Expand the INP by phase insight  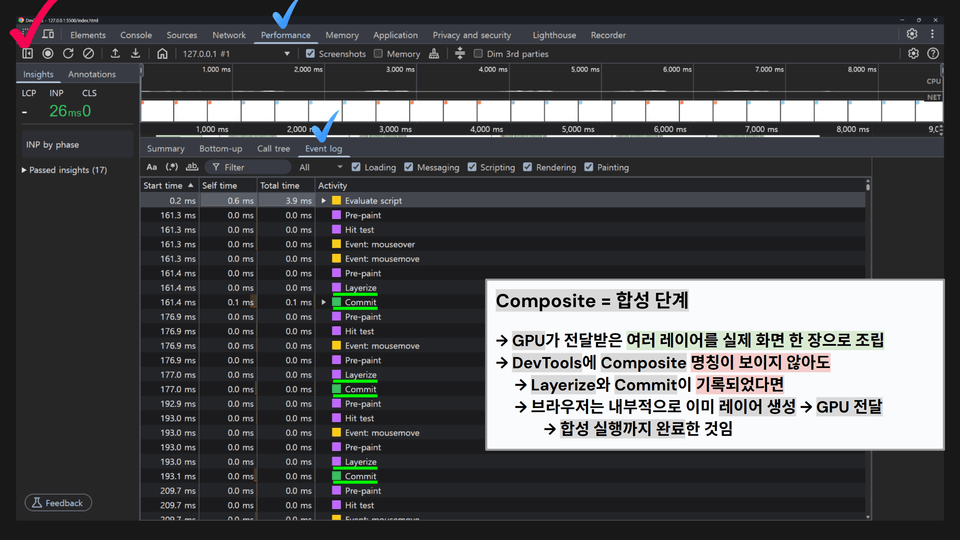pyautogui.click(x=77, y=145)
